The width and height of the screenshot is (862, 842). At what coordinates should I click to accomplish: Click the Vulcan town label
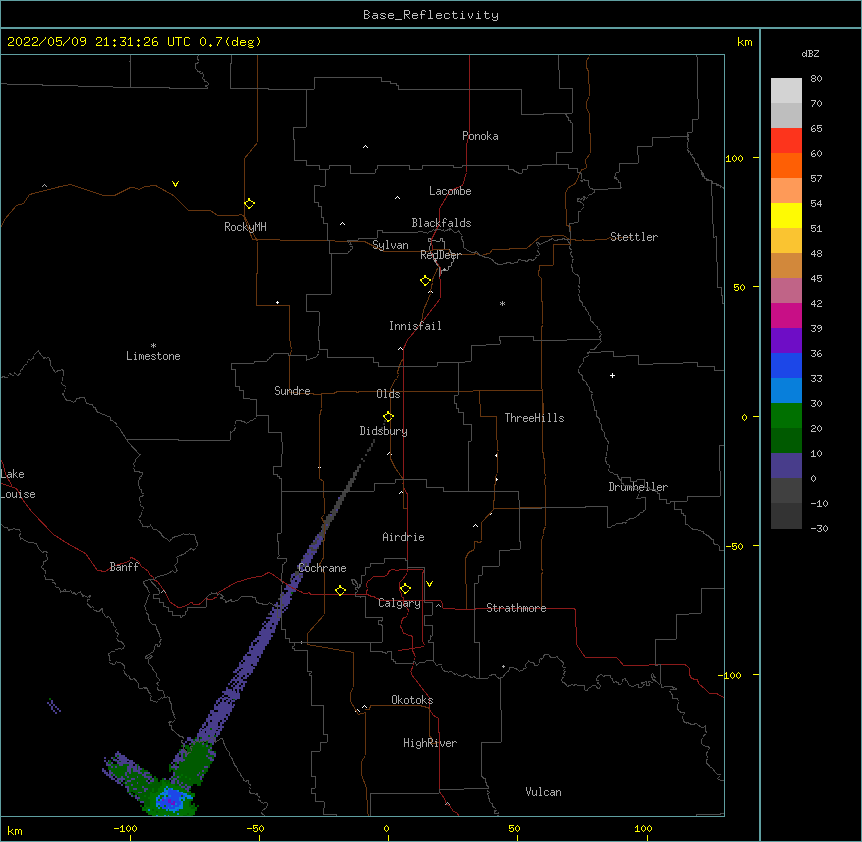(x=543, y=792)
